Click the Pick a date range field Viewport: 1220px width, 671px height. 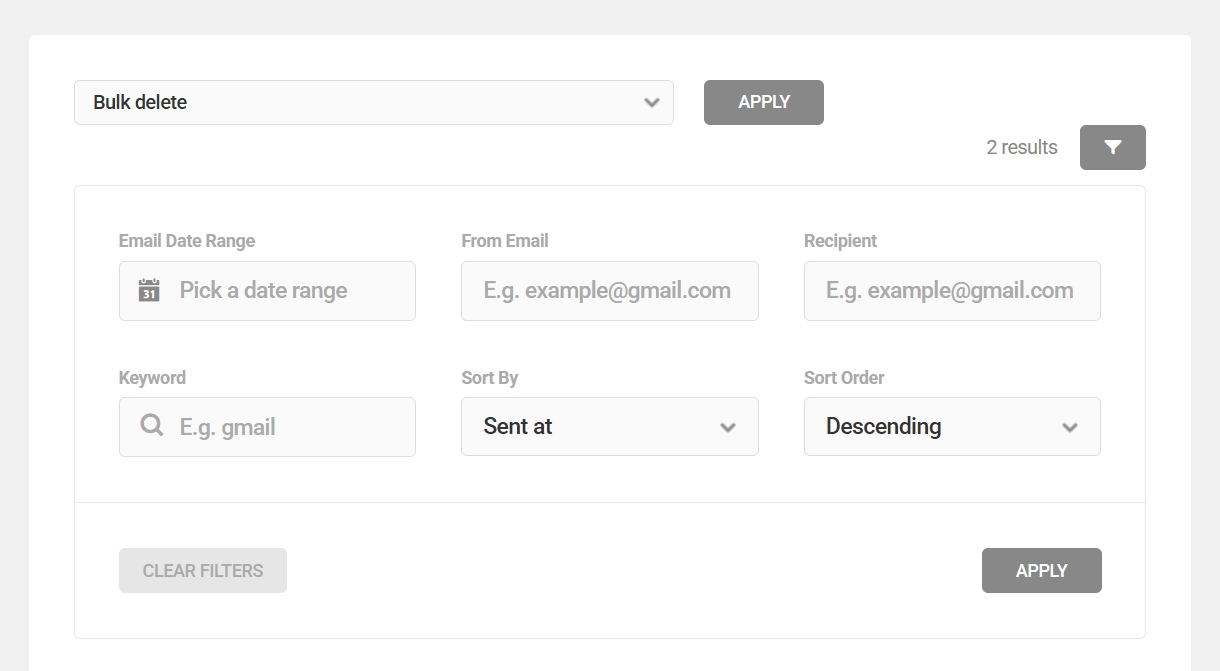coord(280,290)
